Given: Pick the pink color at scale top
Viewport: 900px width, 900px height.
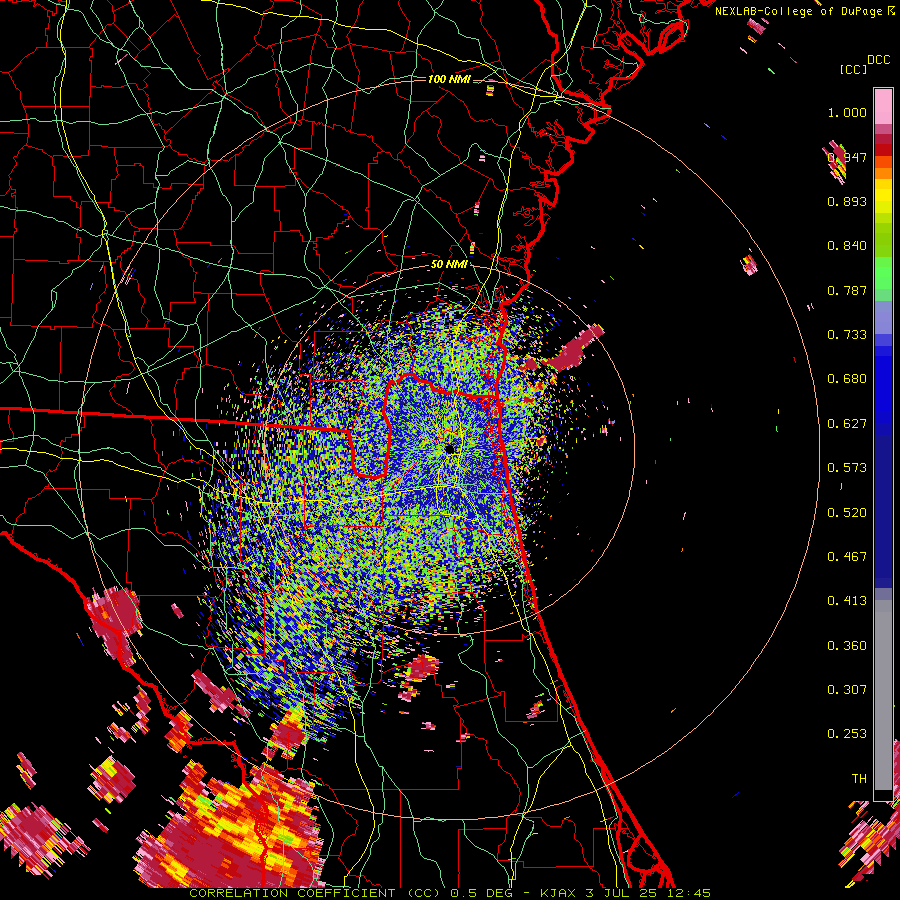Looking at the screenshot, I should coord(883,107).
